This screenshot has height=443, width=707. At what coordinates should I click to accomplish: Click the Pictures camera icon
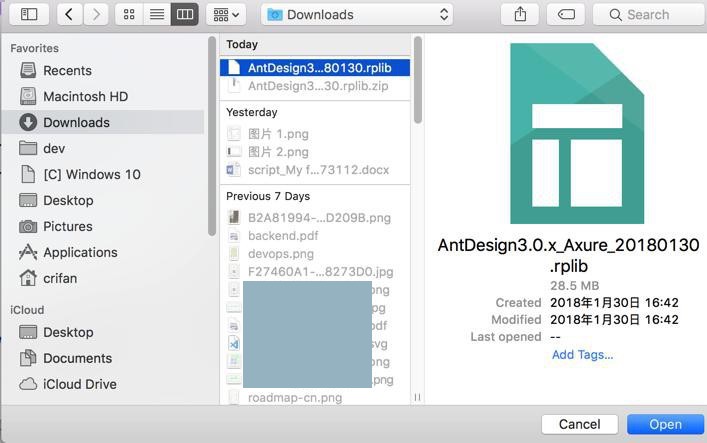tap(28, 226)
